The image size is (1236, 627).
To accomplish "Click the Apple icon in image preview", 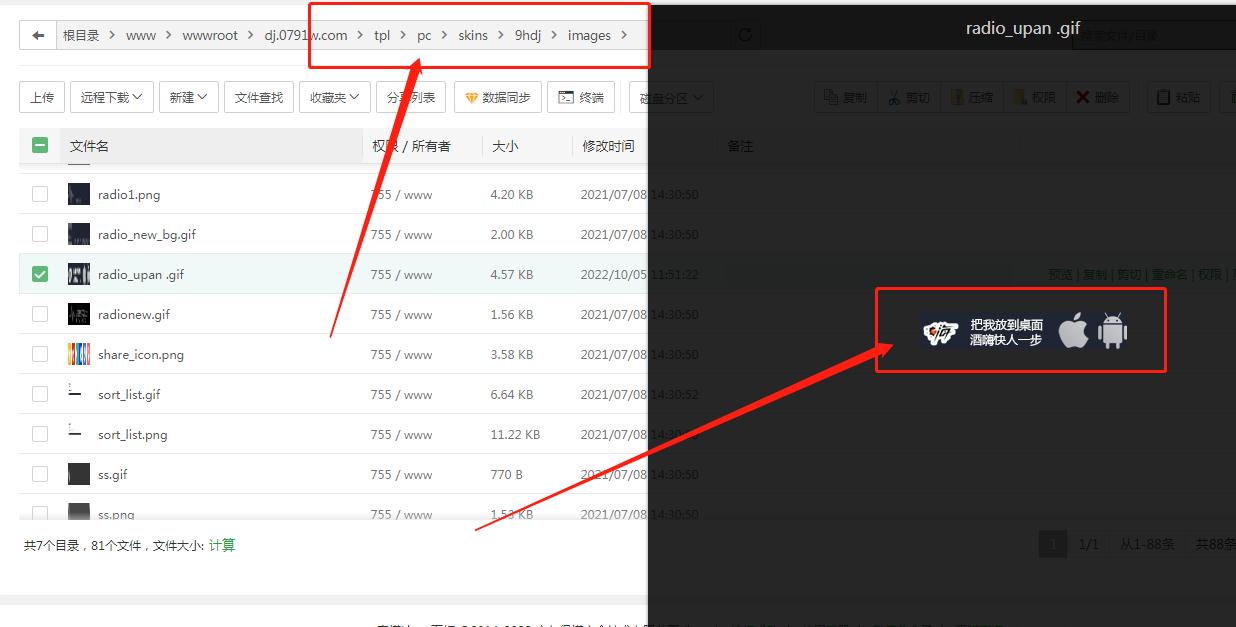I will pyautogui.click(x=1073, y=331).
